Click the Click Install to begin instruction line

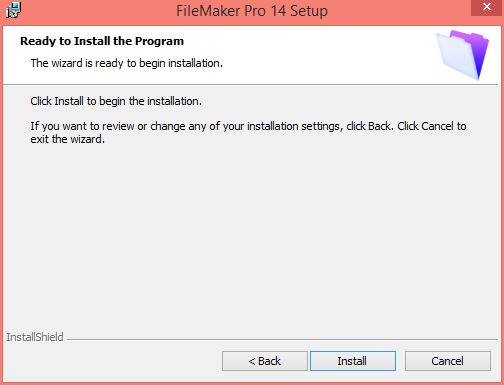click(x=116, y=101)
